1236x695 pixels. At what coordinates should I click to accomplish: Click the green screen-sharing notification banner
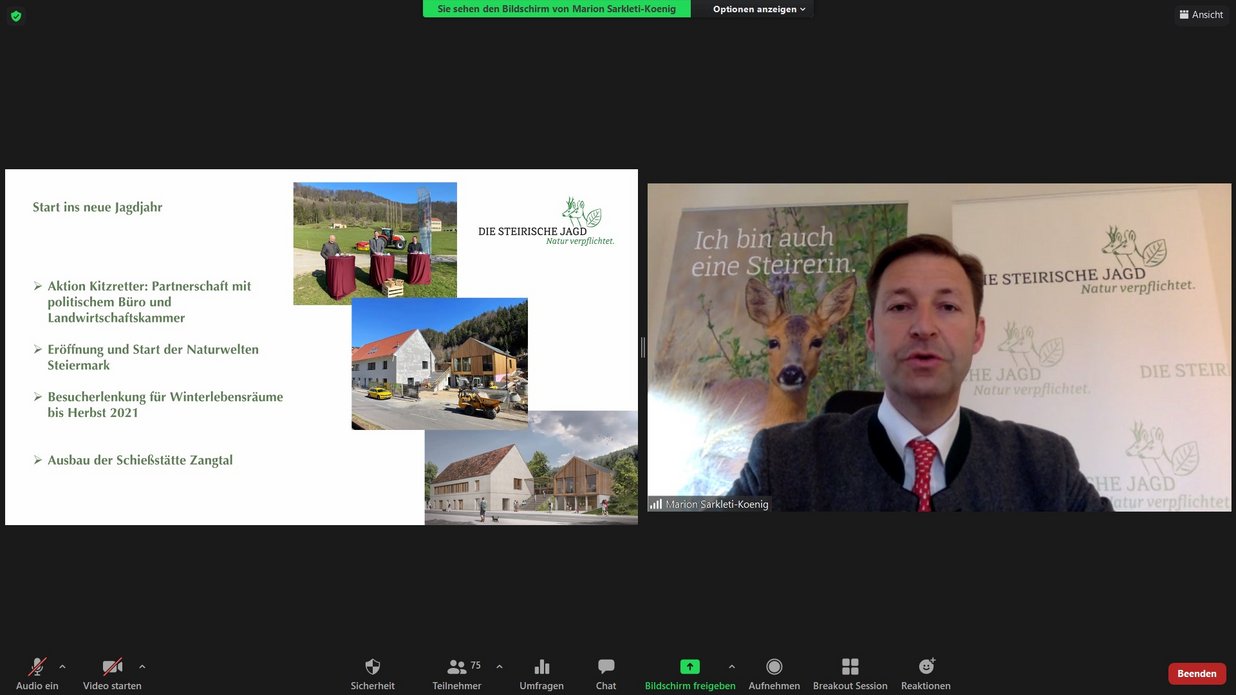click(556, 9)
